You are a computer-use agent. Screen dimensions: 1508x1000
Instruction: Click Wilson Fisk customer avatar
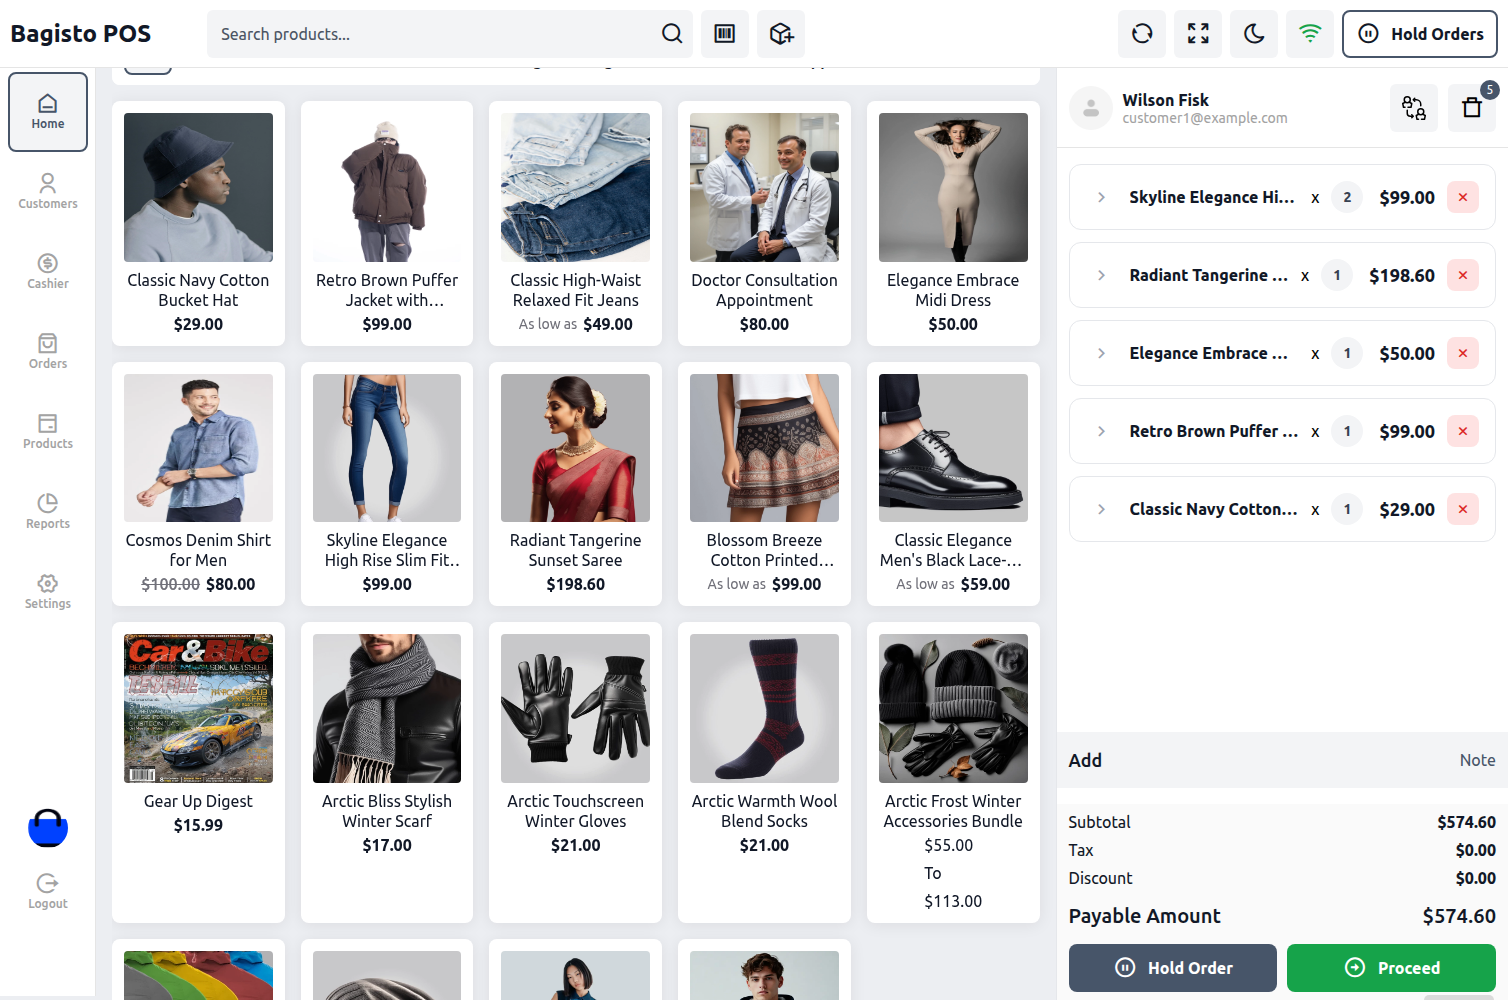coord(1091,108)
